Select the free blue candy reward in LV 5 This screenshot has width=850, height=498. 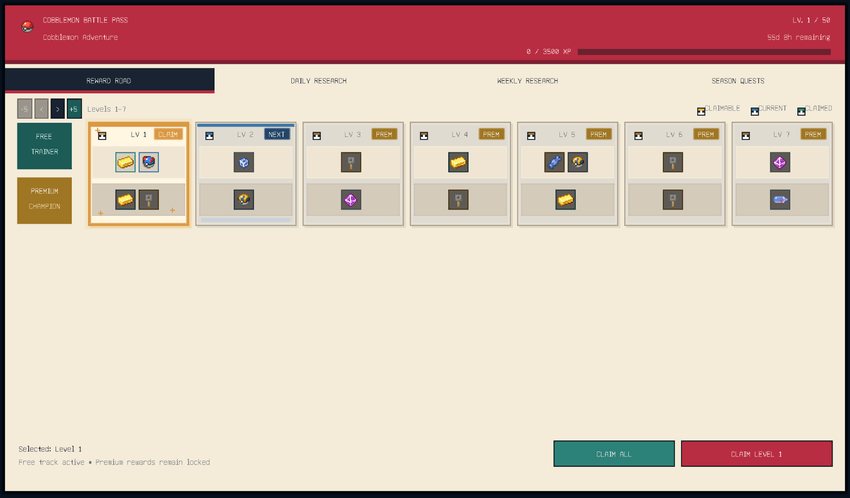coord(554,162)
